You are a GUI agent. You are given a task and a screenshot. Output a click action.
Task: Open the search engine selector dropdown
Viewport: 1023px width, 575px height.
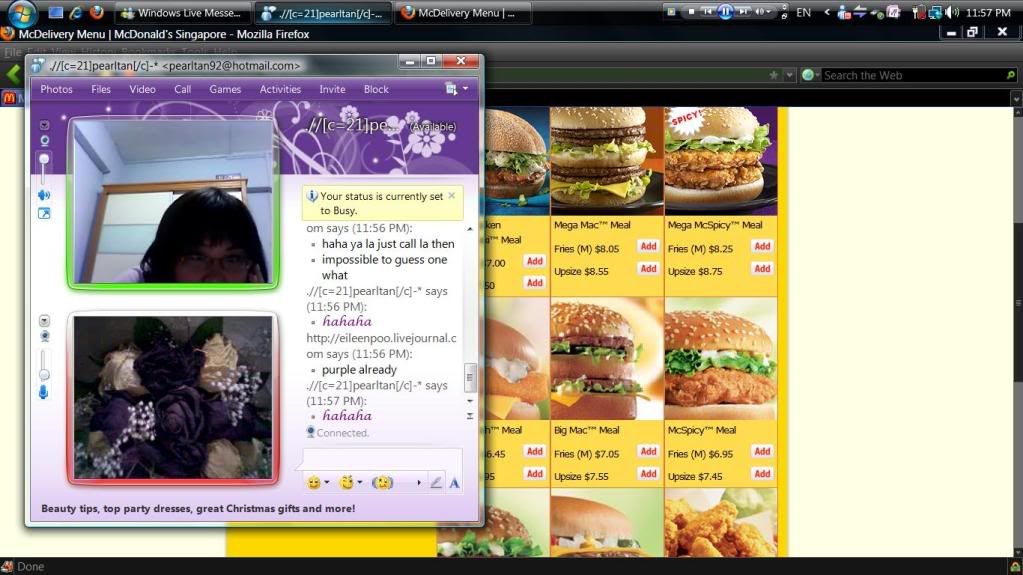coord(810,75)
